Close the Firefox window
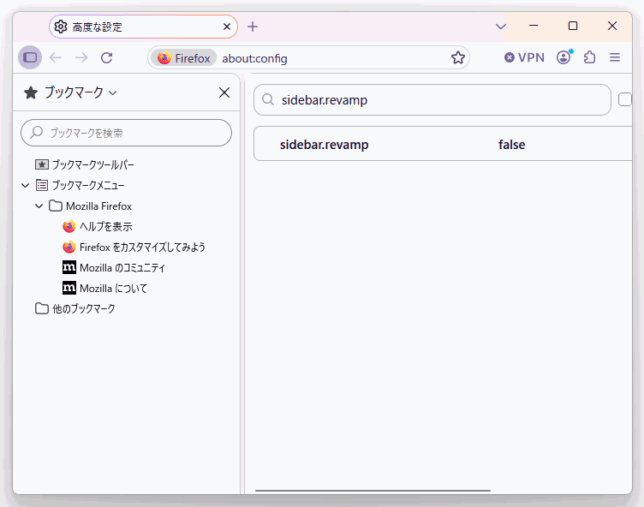The height and width of the screenshot is (507, 644). pyautogui.click(x=612, y=26)
